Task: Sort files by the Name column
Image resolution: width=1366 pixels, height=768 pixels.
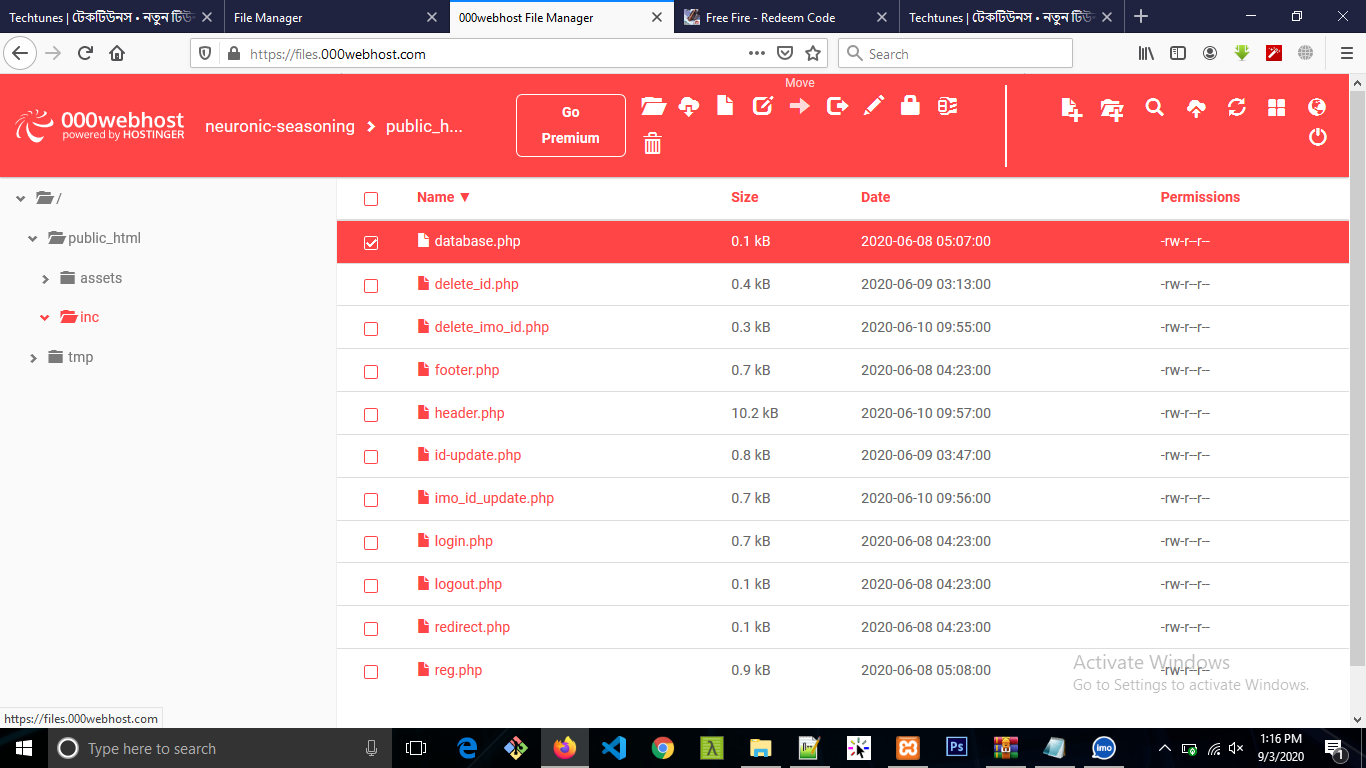Action: click(443, 197)
